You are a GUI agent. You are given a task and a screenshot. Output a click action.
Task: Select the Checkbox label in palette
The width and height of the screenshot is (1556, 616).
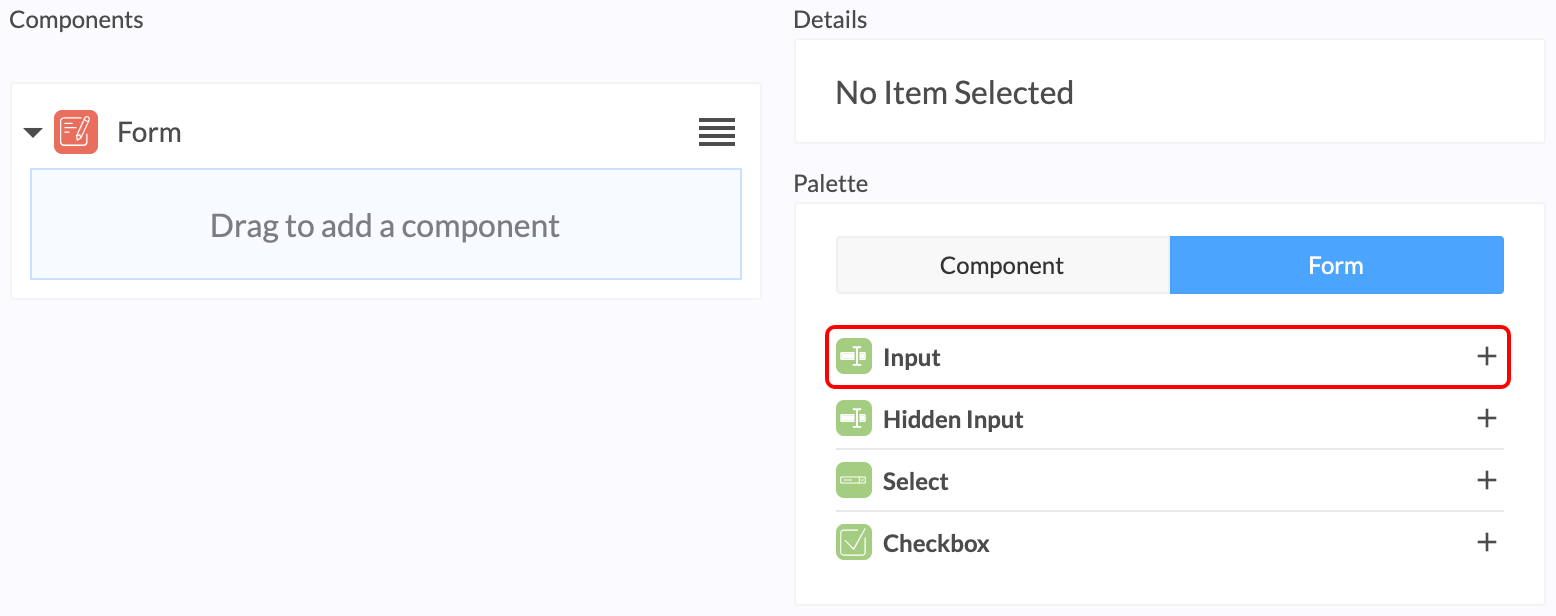tap(936, 543)
